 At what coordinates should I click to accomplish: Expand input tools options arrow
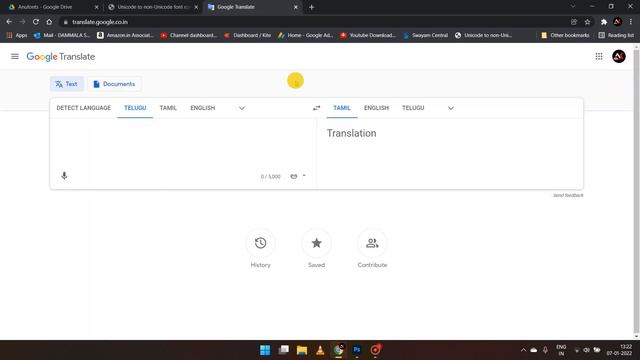(304, 176)
